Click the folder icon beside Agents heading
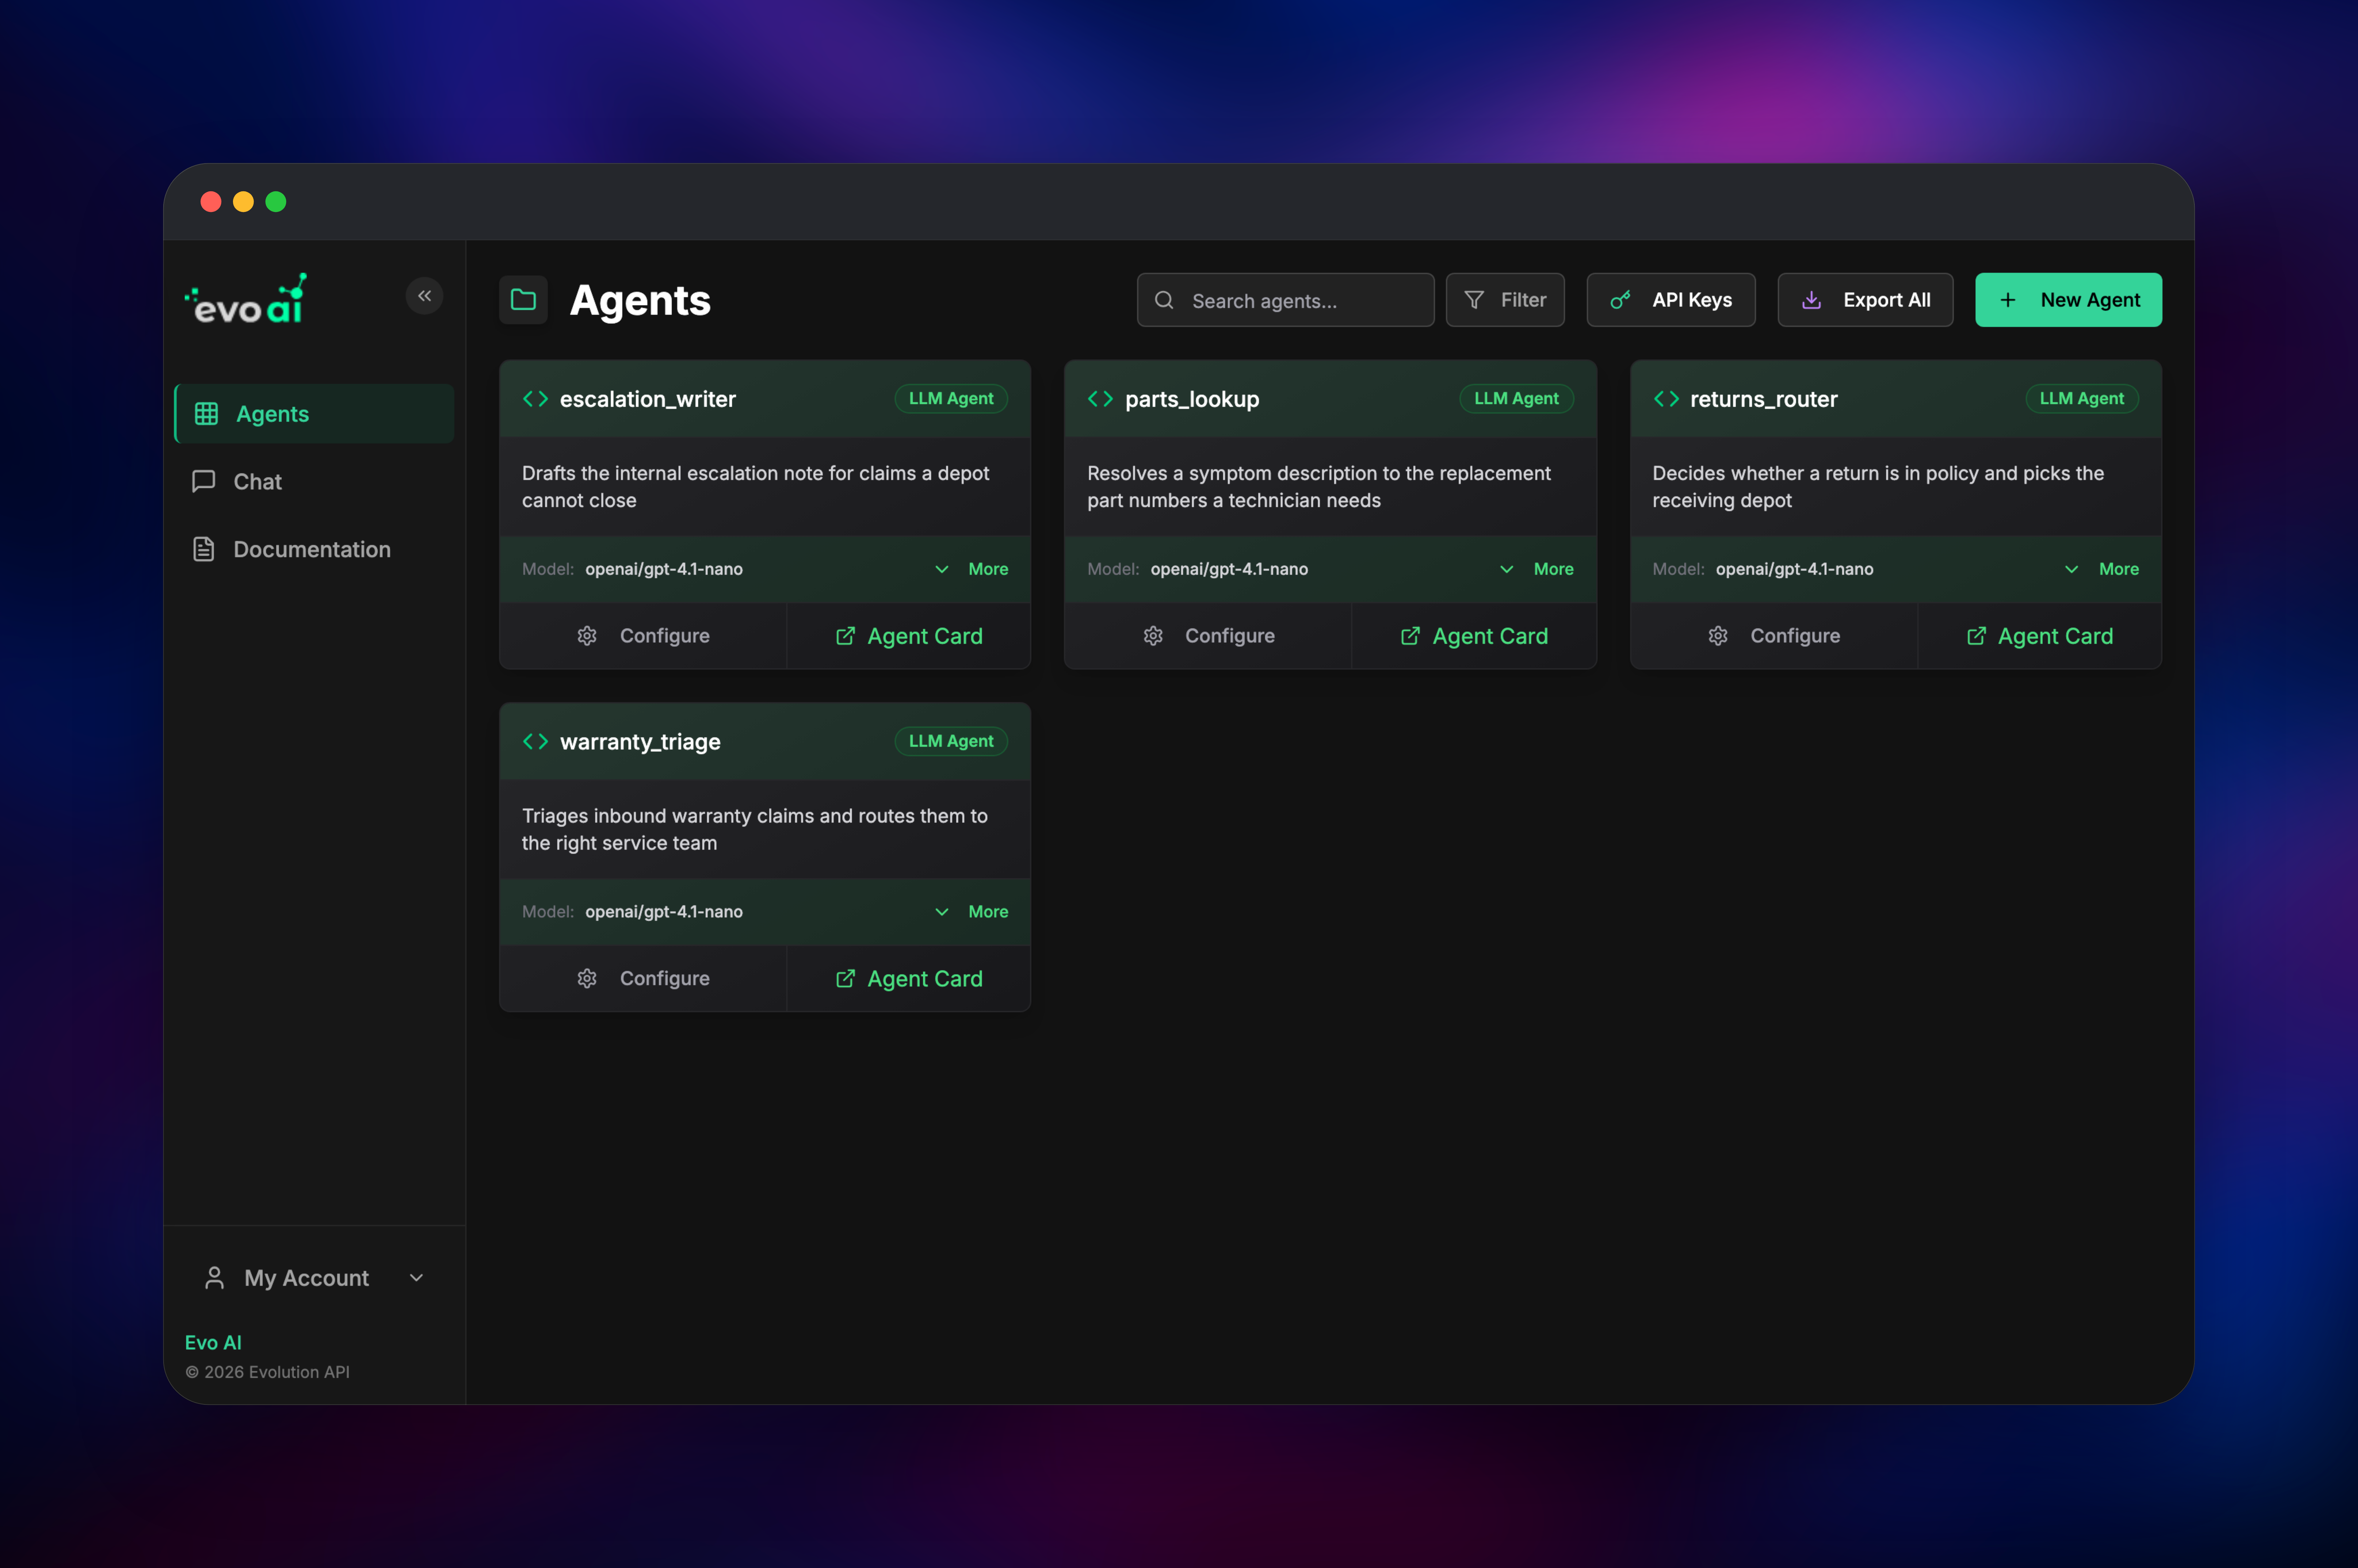The height and width of the screenshot is (1568, 2358). [523, 300]
